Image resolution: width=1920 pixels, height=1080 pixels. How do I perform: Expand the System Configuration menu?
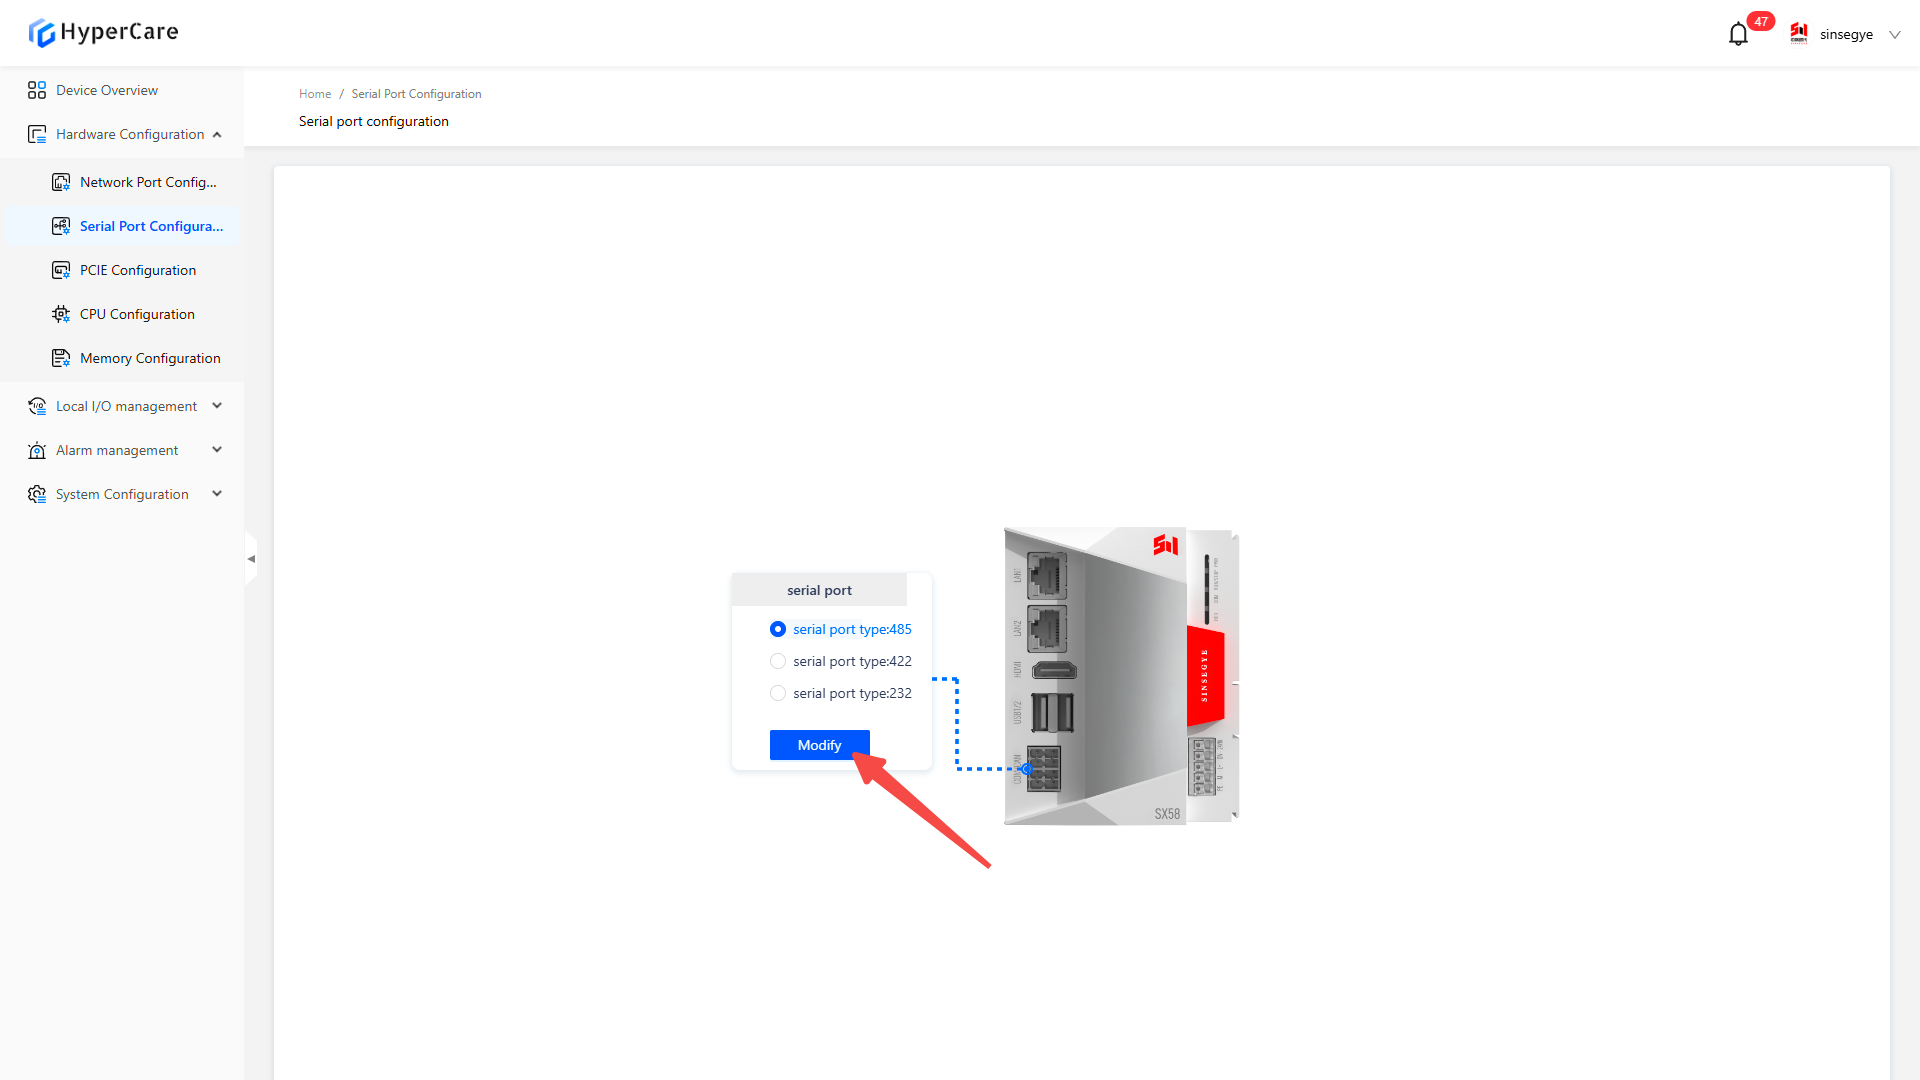pyautogui.click(x=217, y=494)
